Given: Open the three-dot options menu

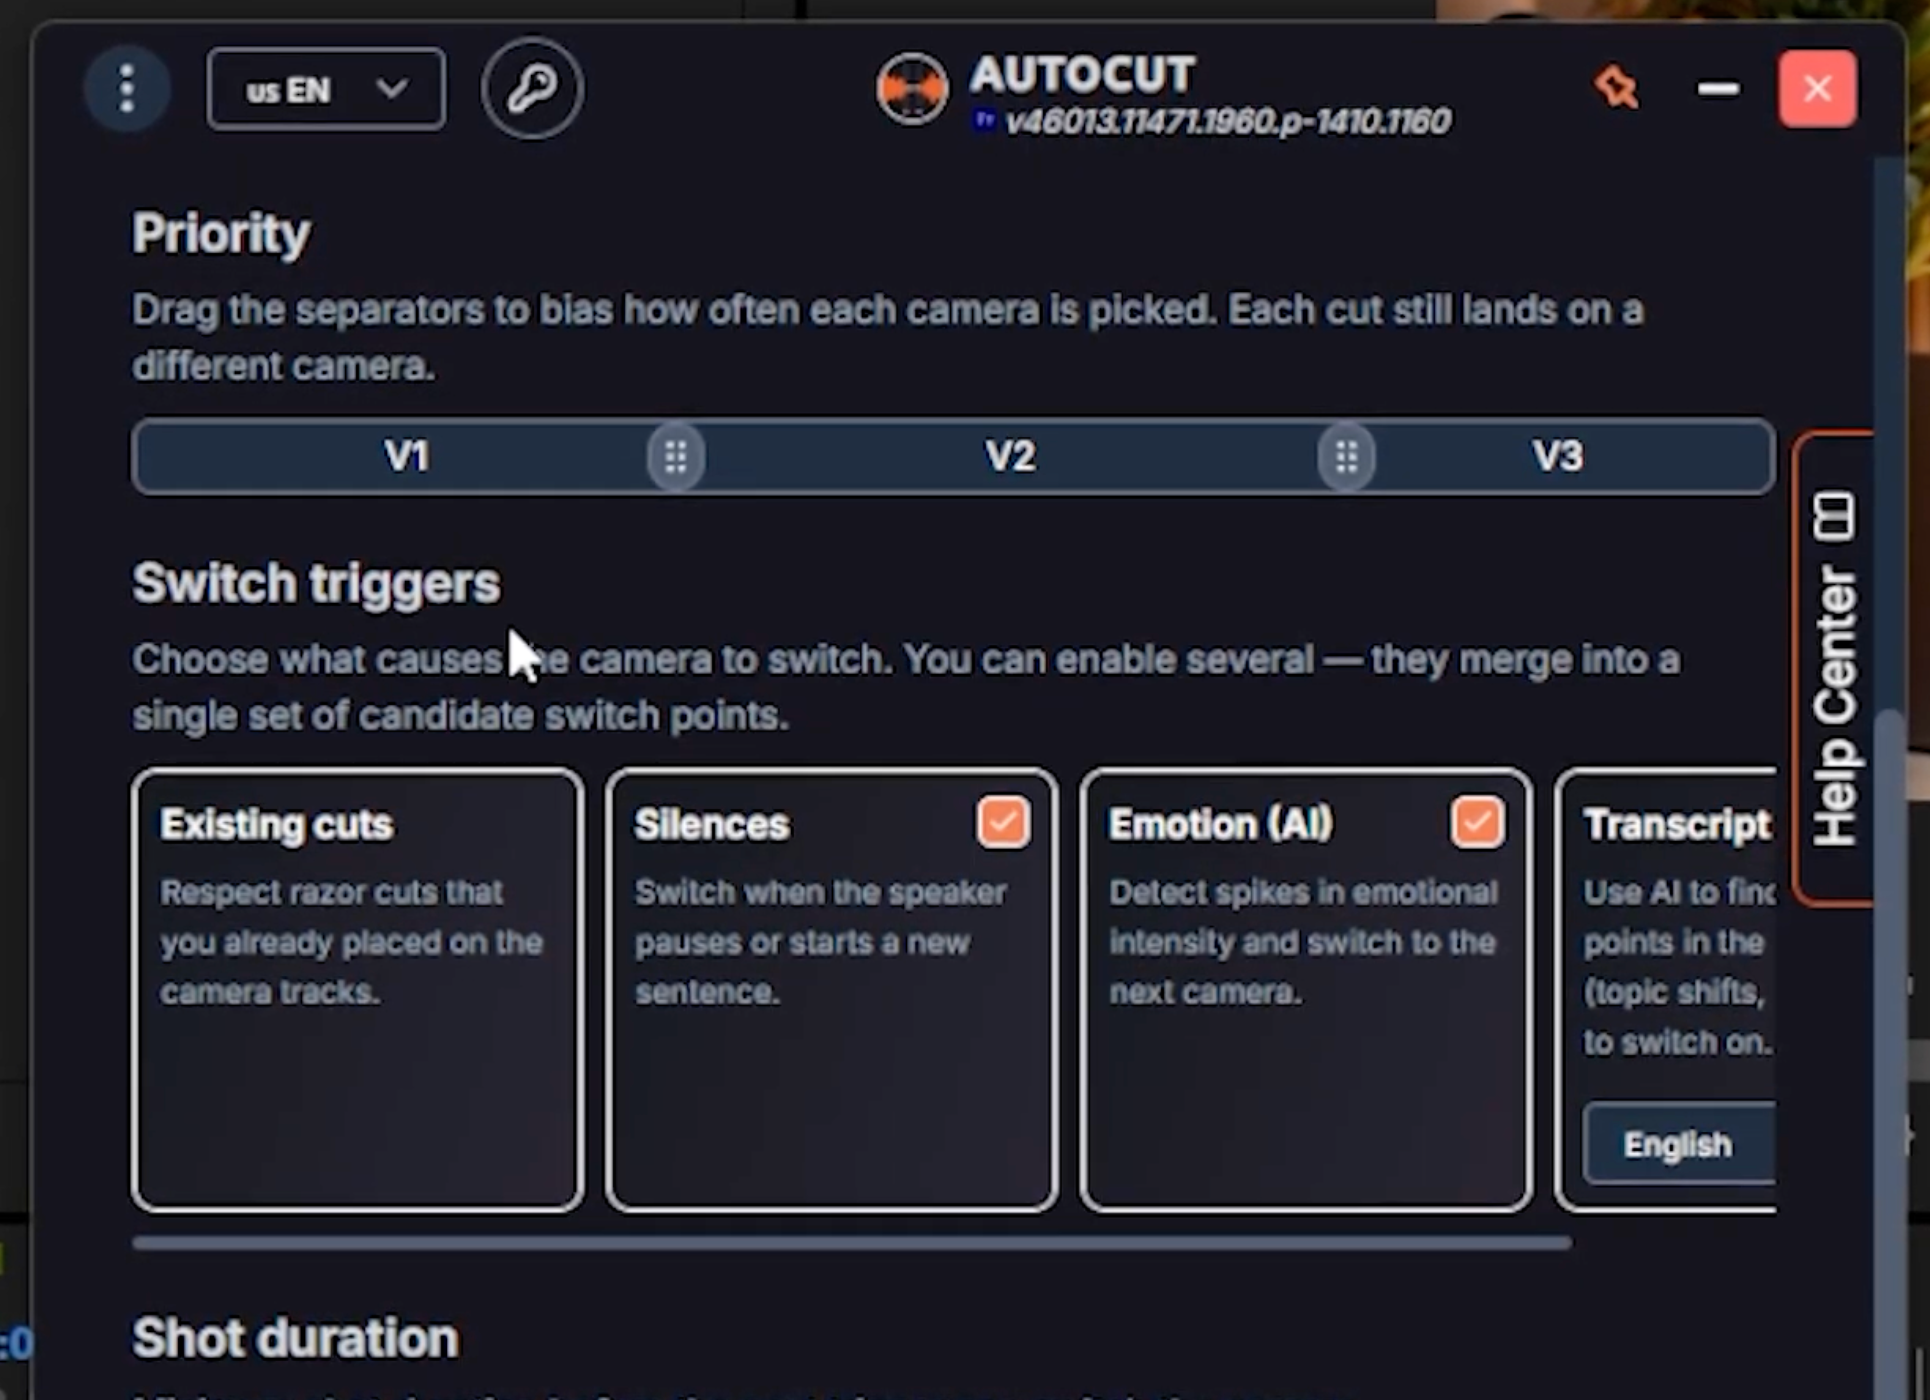Looking at the screenshot, I should 127,89.
